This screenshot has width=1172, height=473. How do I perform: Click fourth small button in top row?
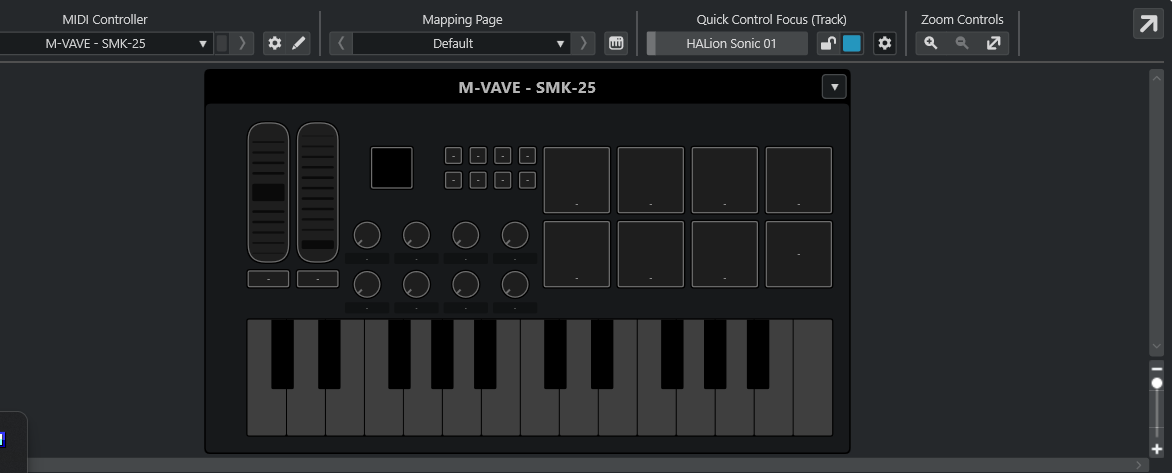527,155
